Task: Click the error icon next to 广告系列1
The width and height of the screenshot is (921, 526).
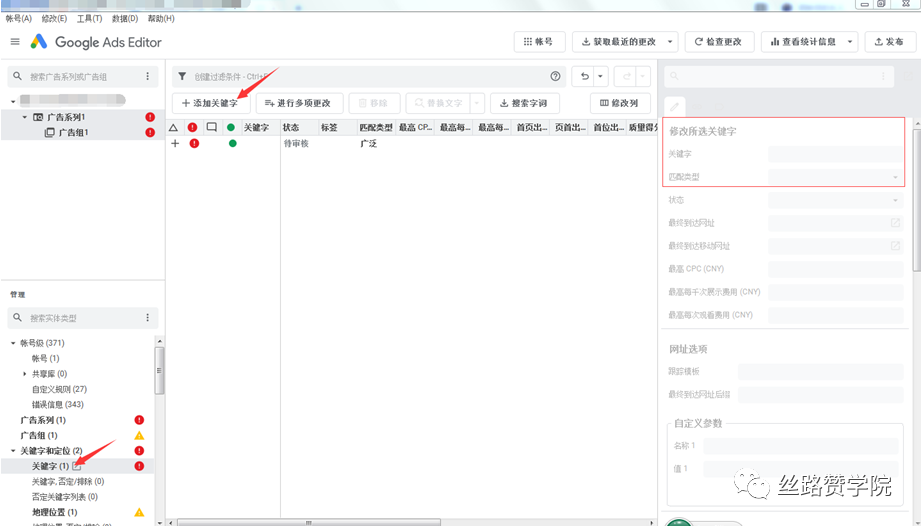Action: (150, 117)
